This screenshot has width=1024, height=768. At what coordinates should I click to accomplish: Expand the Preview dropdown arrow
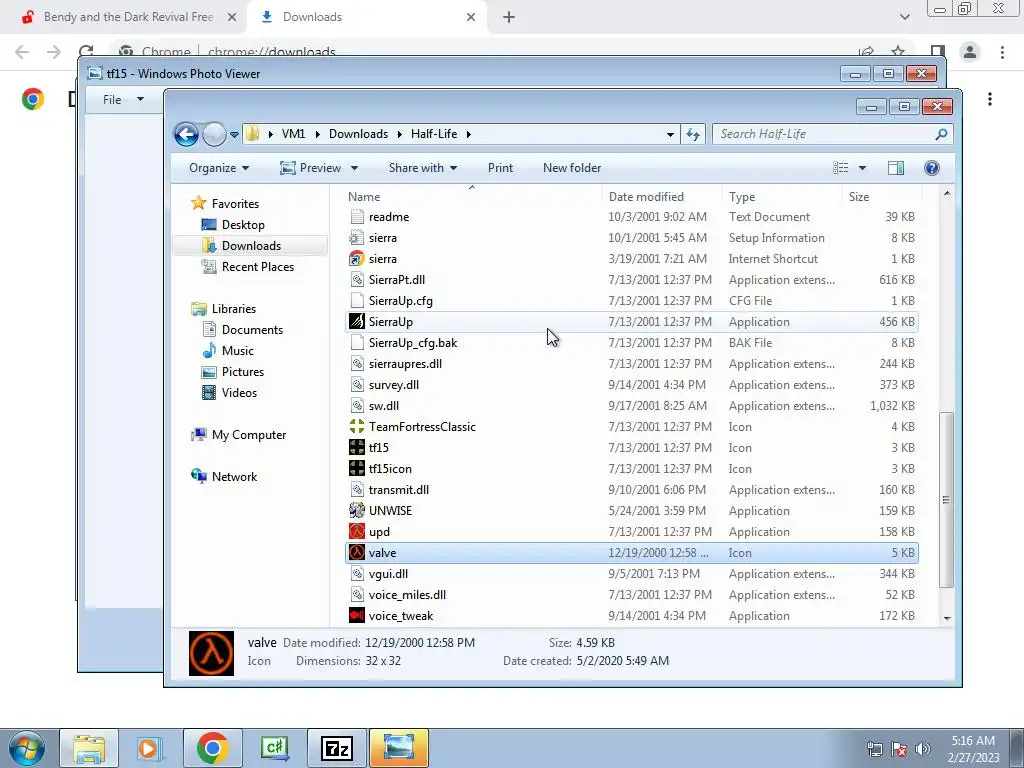click(354, 168)
